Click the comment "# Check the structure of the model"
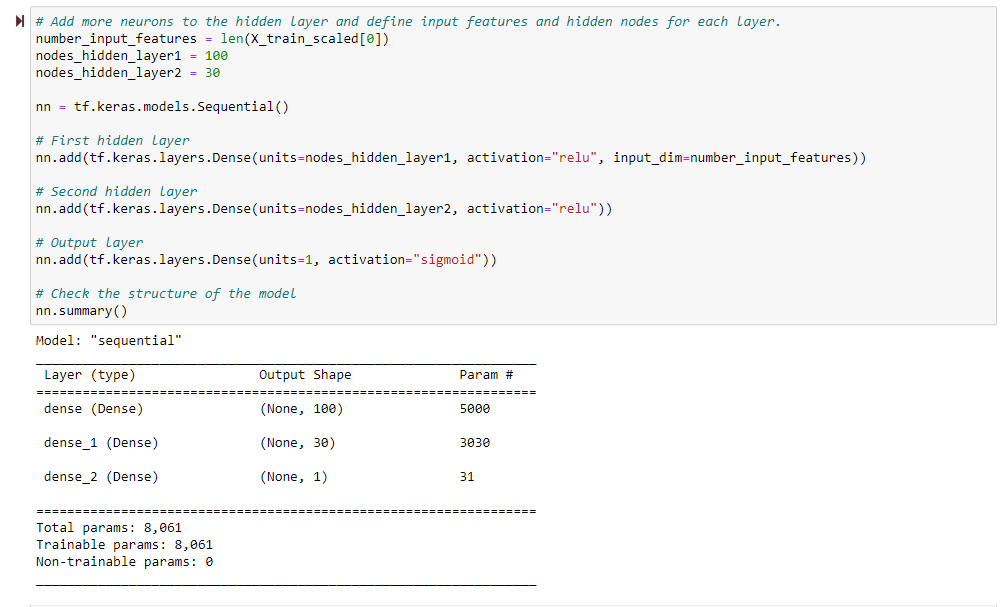Viewport: 1005px width, 607px height. coord(166,294)
